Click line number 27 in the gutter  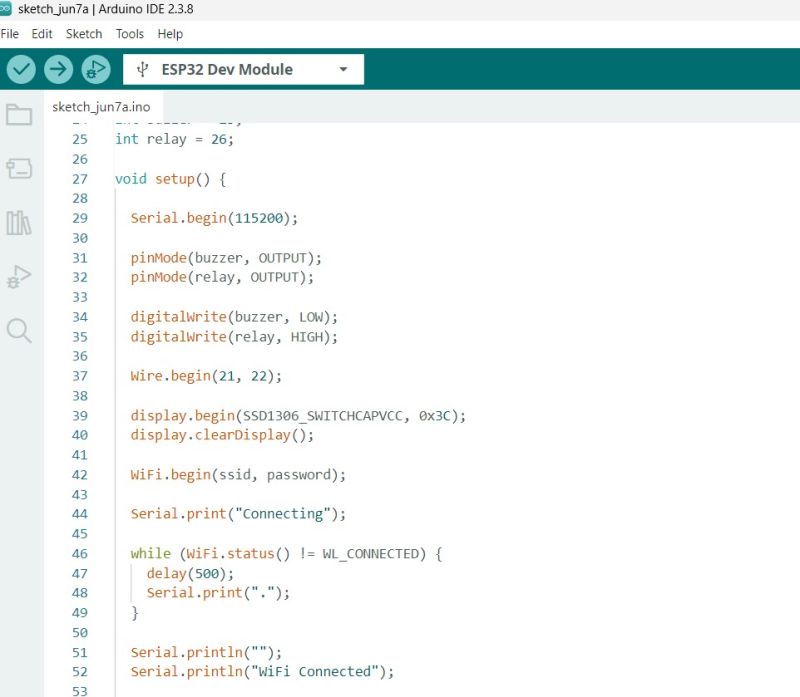click(80, 179)
